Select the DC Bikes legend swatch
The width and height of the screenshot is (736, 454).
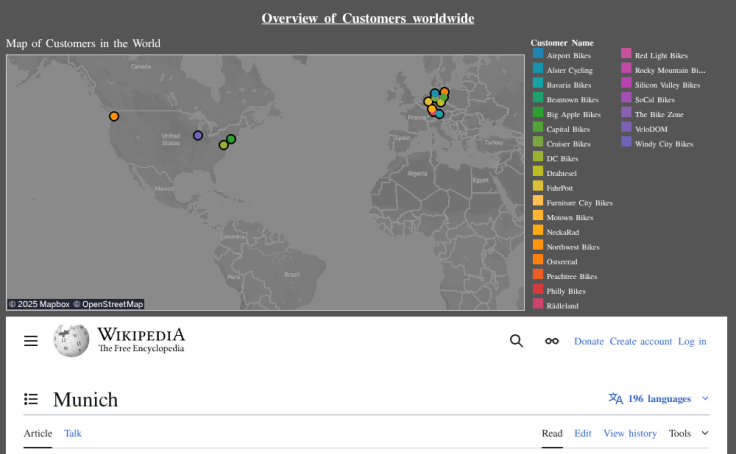pos(538,156)
